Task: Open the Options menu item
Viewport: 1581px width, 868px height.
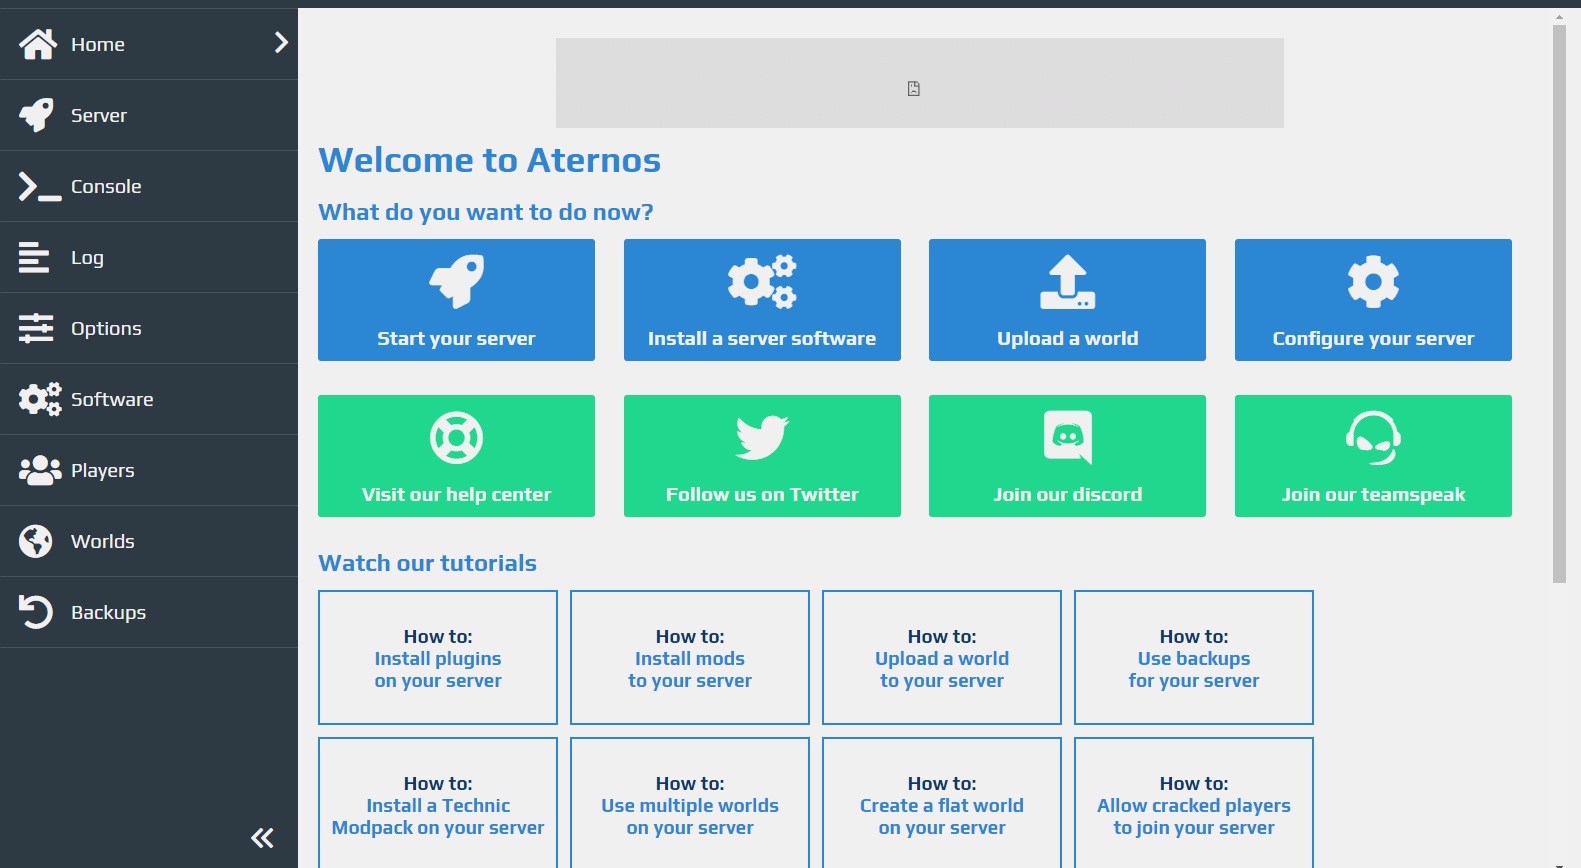Action: click(149, 328)
